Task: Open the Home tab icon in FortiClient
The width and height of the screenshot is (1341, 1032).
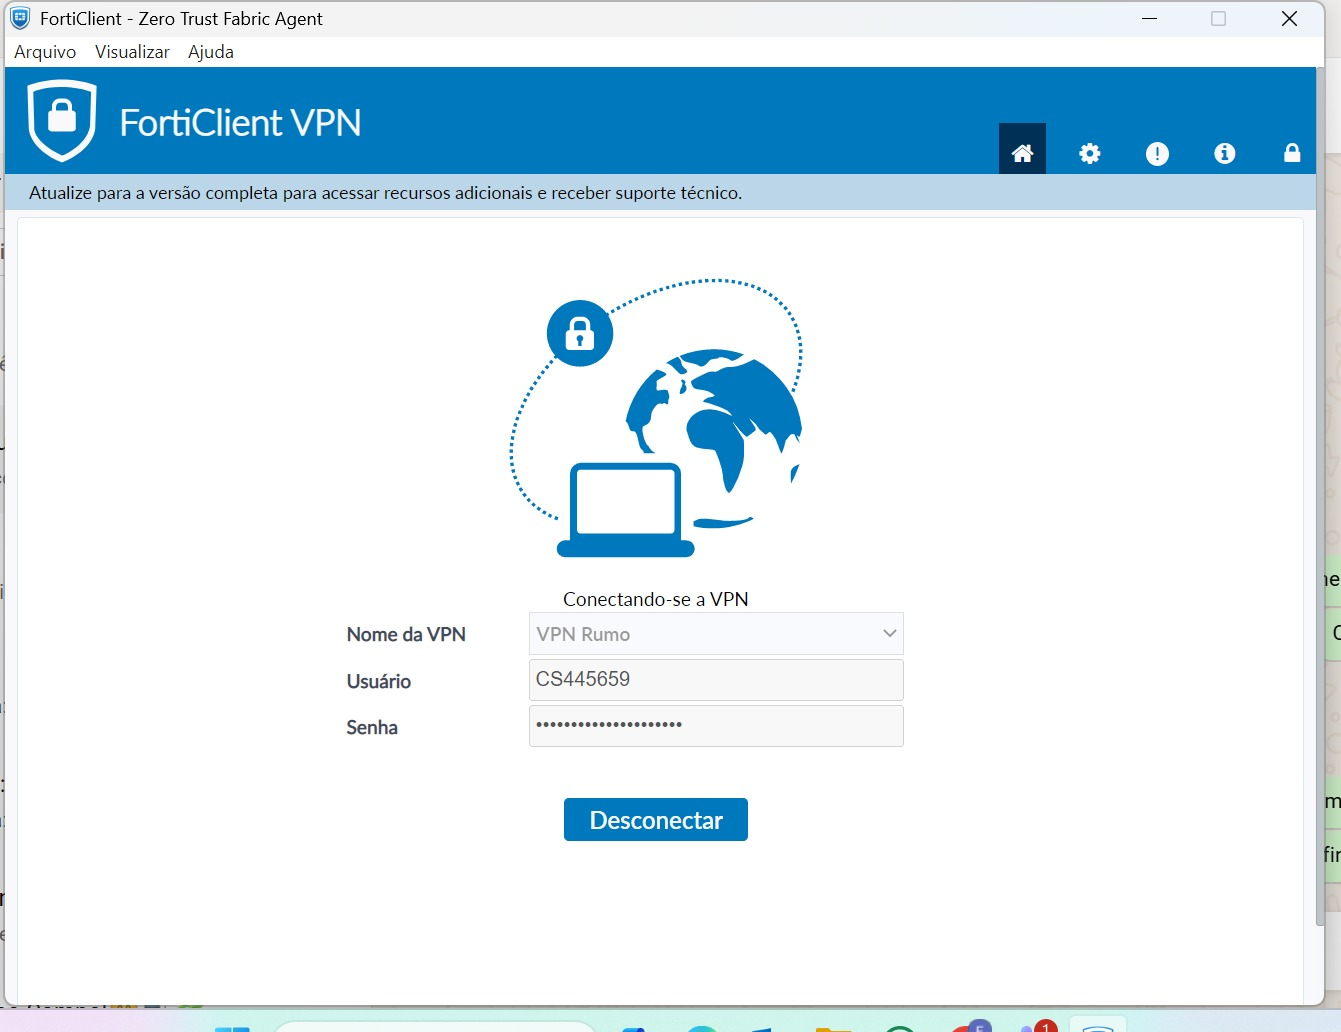Action: 1022,149
